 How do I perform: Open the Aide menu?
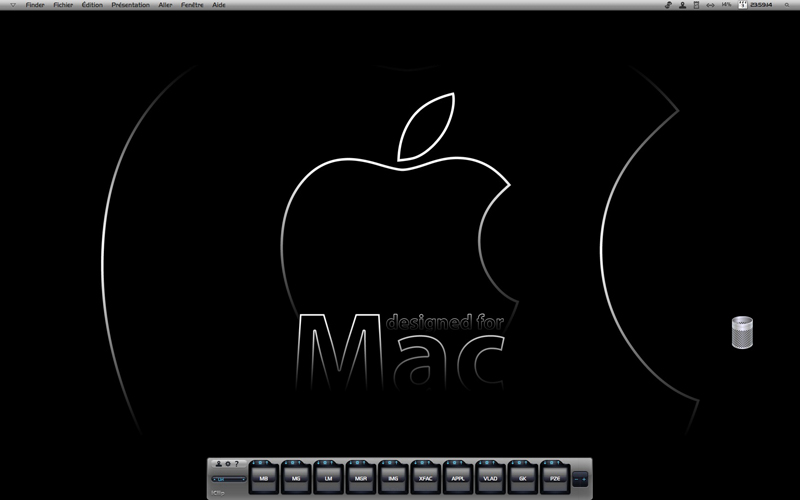pyautogui.click(x=219, y=5)
